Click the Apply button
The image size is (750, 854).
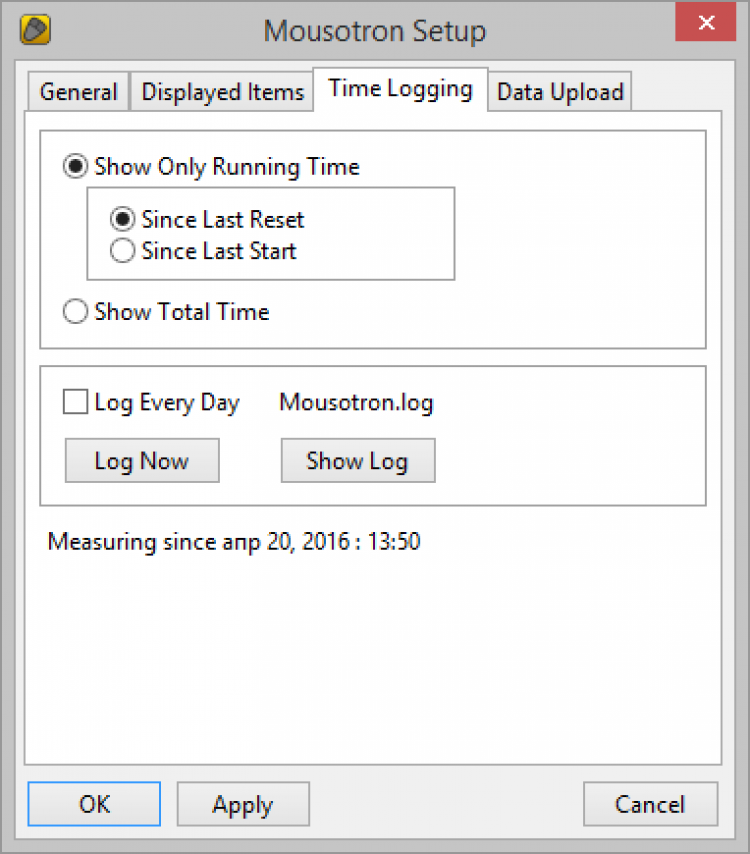pyautogui.click(x=243, y=804)
